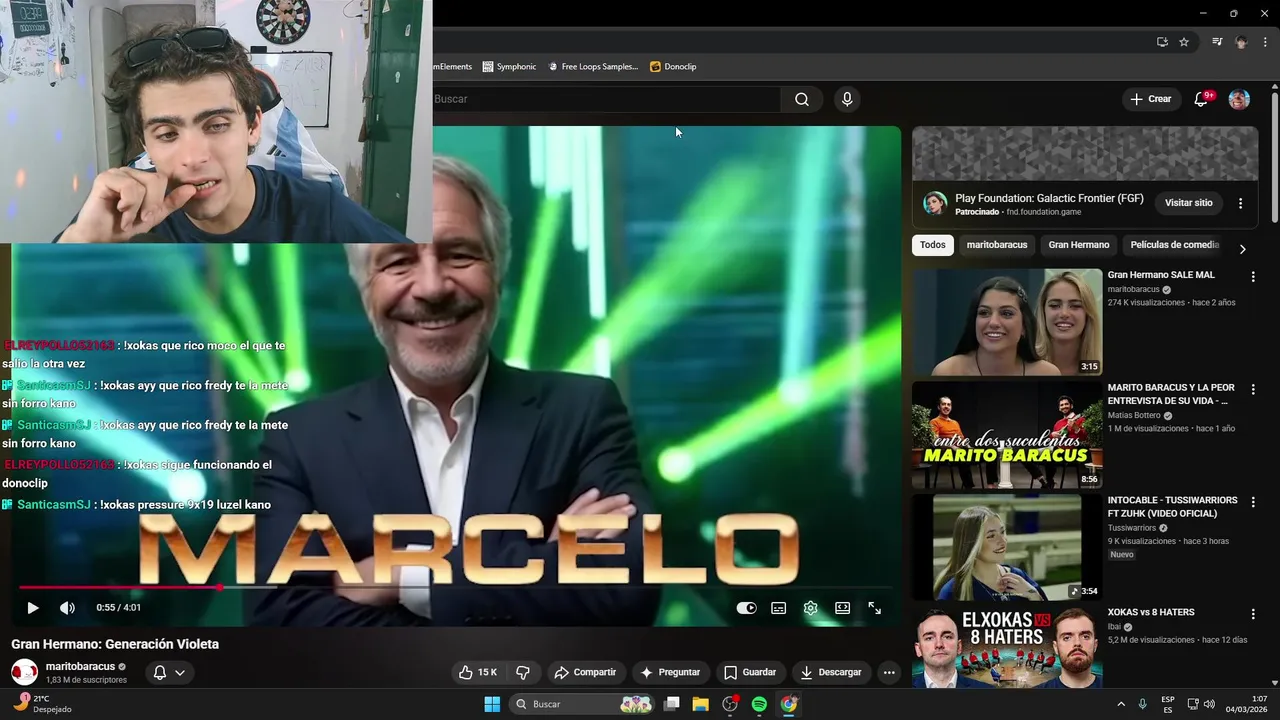Open YouTube notifications bell with 9+ badge
Viewport: 1280px width, 720px height.
[1202, 99]
